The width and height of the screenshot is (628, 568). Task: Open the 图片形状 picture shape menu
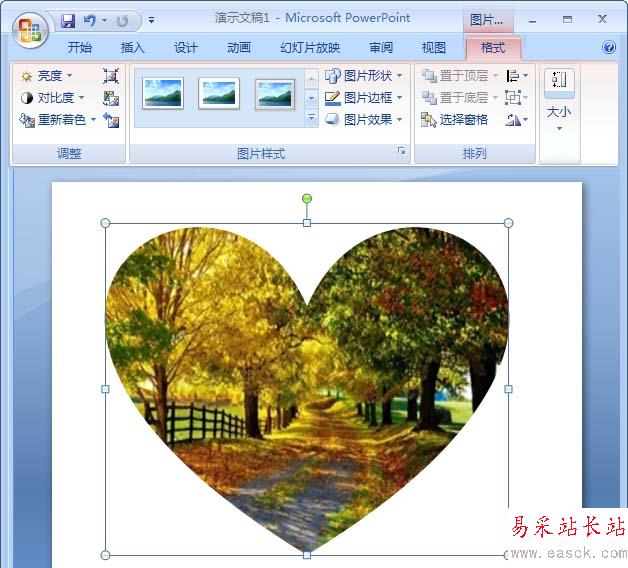pyautogui.click(x=363, y=76)
